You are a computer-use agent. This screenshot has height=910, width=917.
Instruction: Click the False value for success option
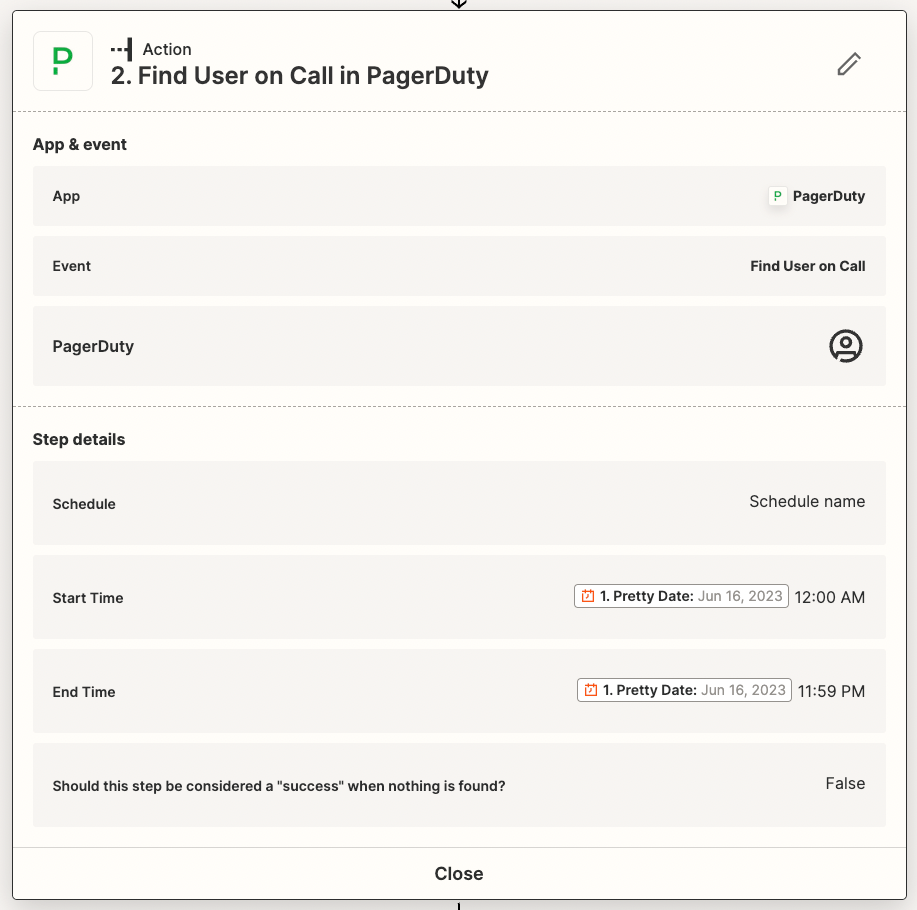845,784
